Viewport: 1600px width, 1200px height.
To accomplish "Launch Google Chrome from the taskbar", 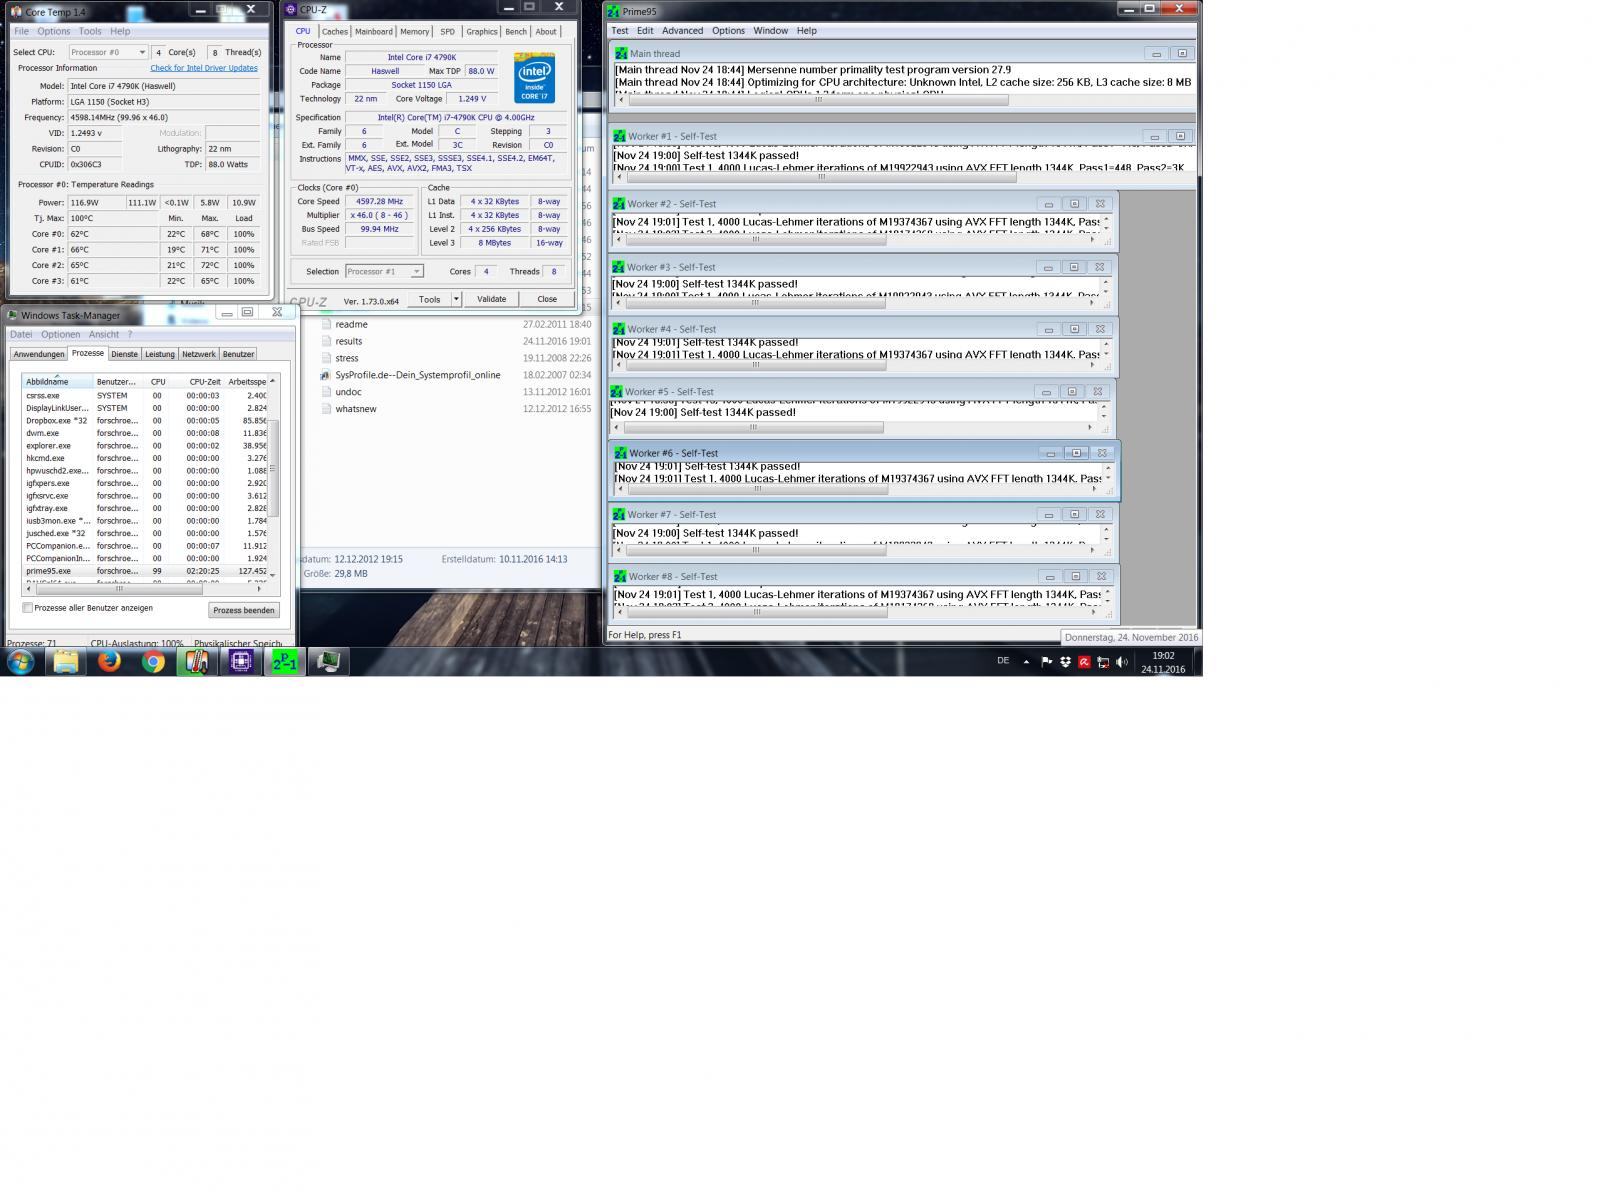I will (x=153, y=661).
